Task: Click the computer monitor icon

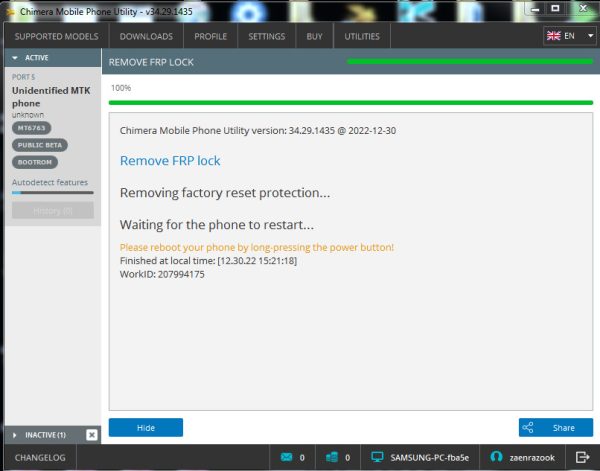Action: point(377,457)
